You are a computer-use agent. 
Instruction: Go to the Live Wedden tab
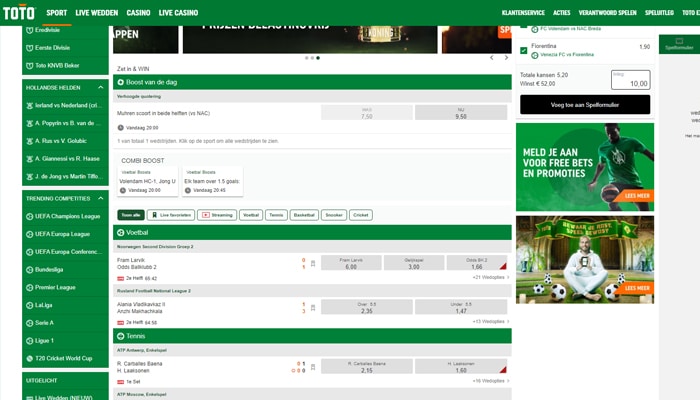click(97, 13)
